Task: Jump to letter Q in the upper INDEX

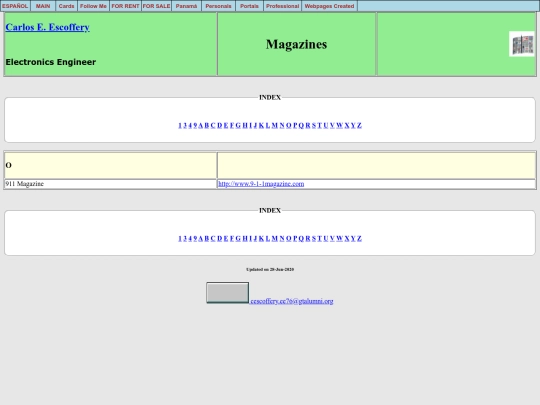Action: [x=301, y=125]
